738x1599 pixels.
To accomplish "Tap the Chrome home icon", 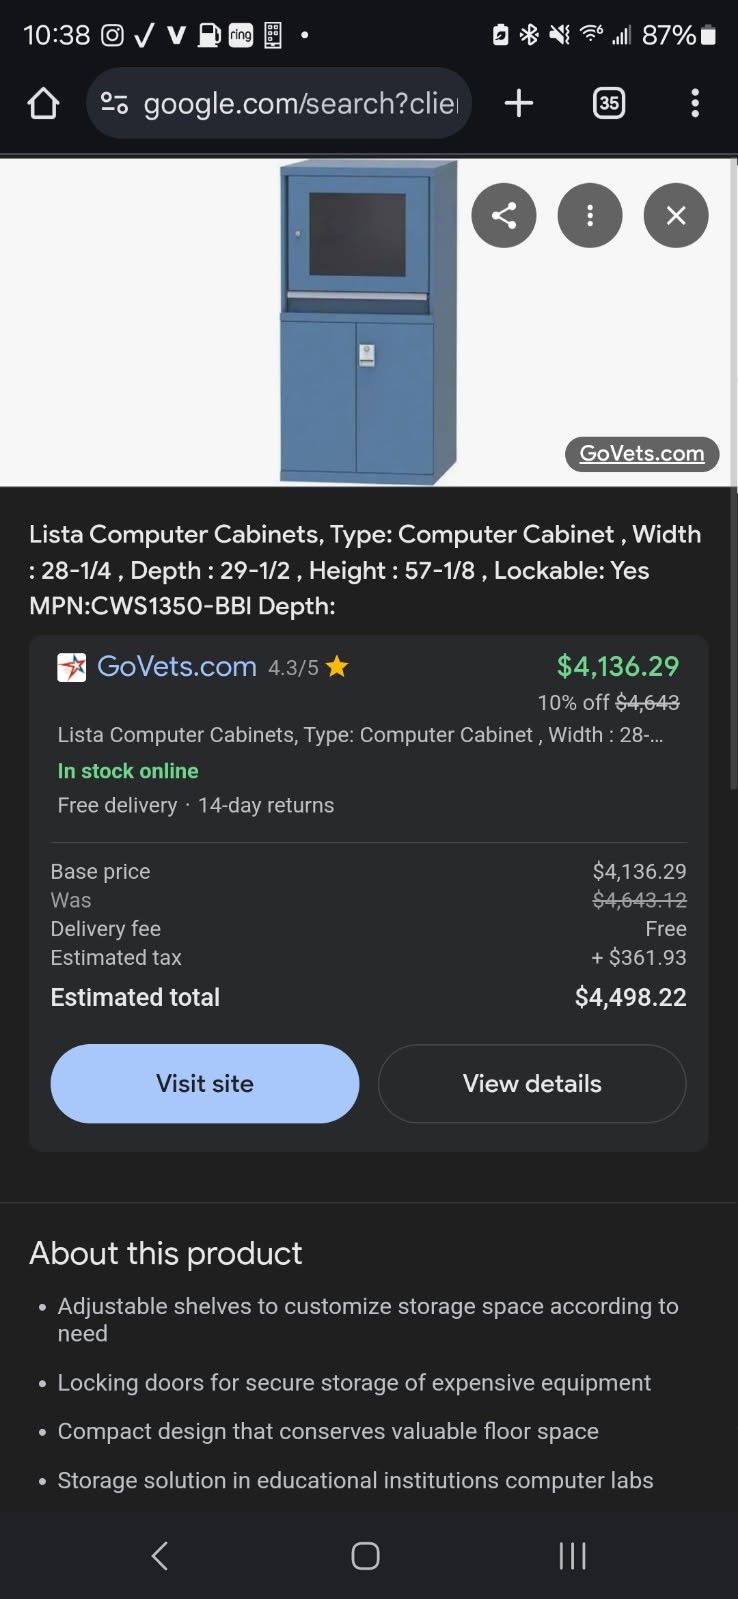I will pyautogui.click(x=43, y=103).
